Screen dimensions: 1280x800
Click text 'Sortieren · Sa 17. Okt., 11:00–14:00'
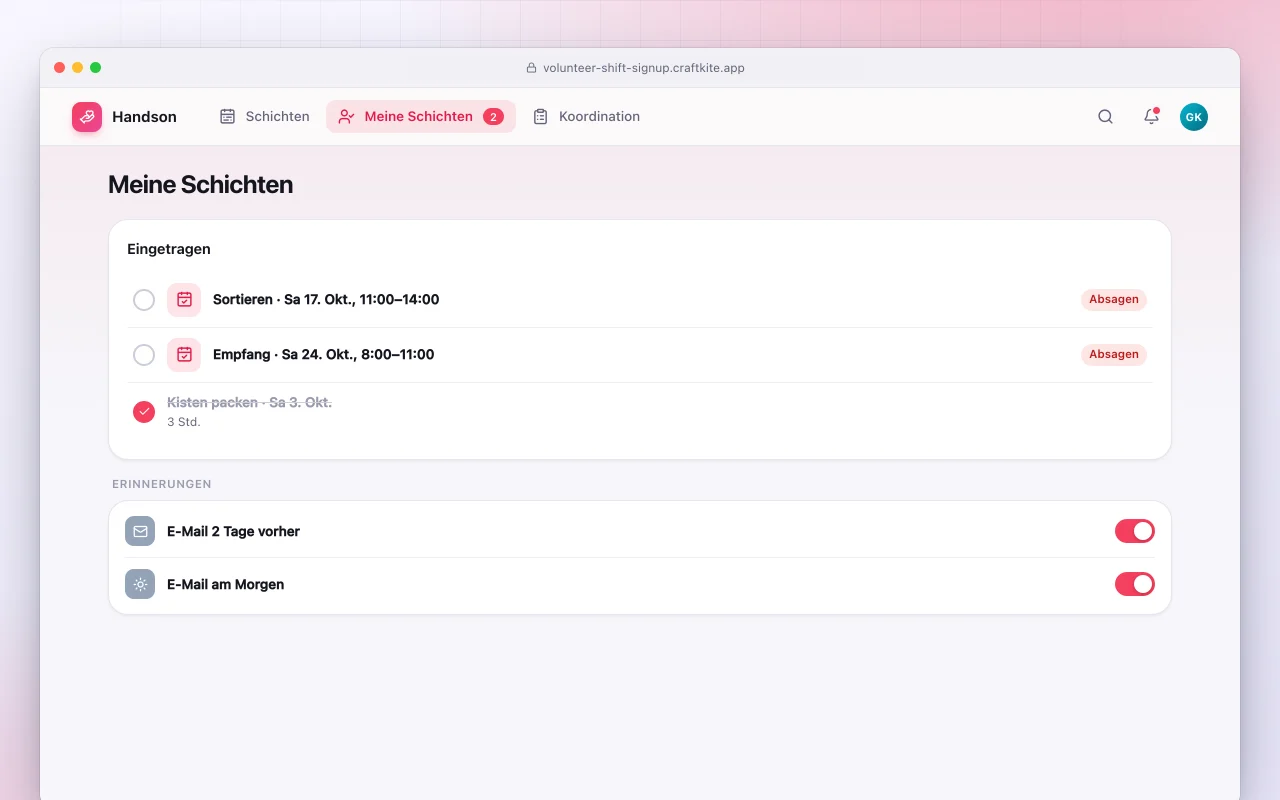pyautogui.click(x=326, y=299)
